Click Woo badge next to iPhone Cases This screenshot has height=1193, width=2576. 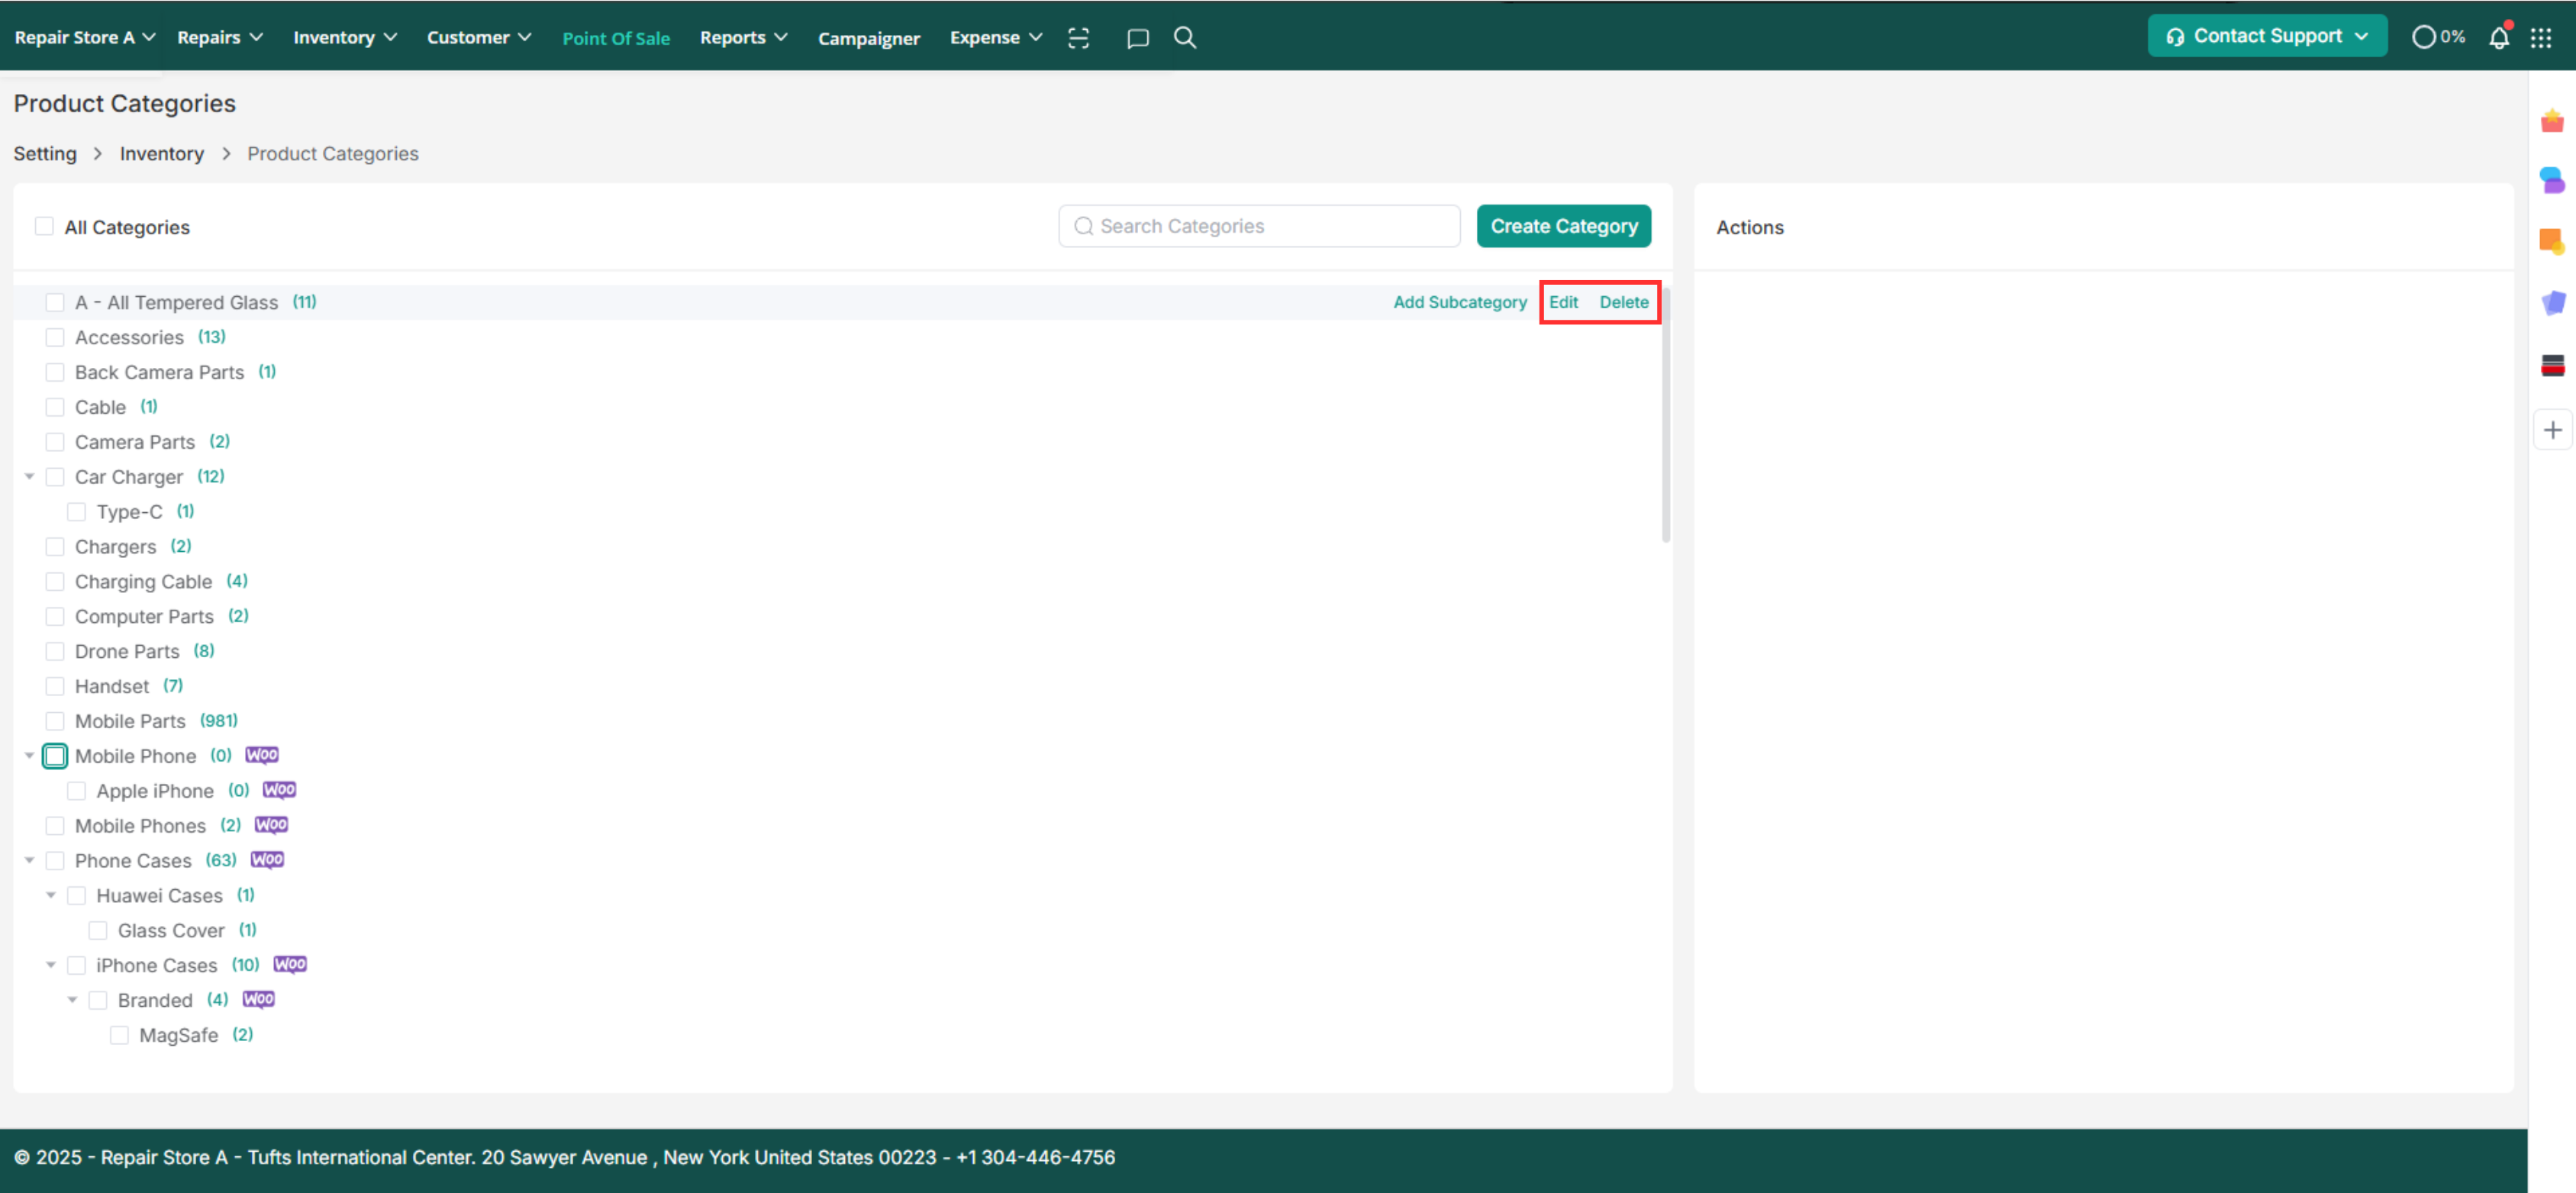point(290,964)
